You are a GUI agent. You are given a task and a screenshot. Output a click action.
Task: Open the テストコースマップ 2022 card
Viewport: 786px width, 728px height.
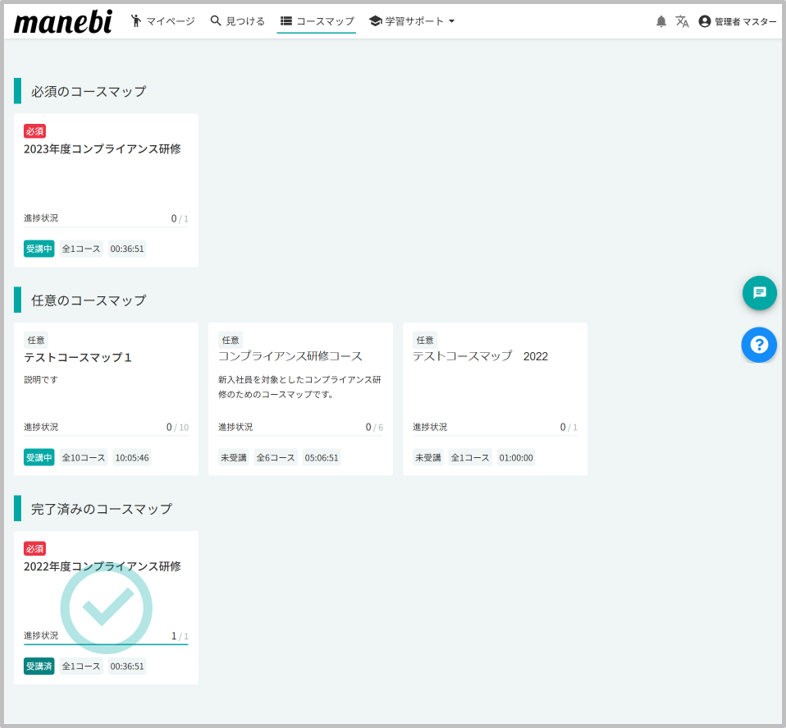point(495,399)
